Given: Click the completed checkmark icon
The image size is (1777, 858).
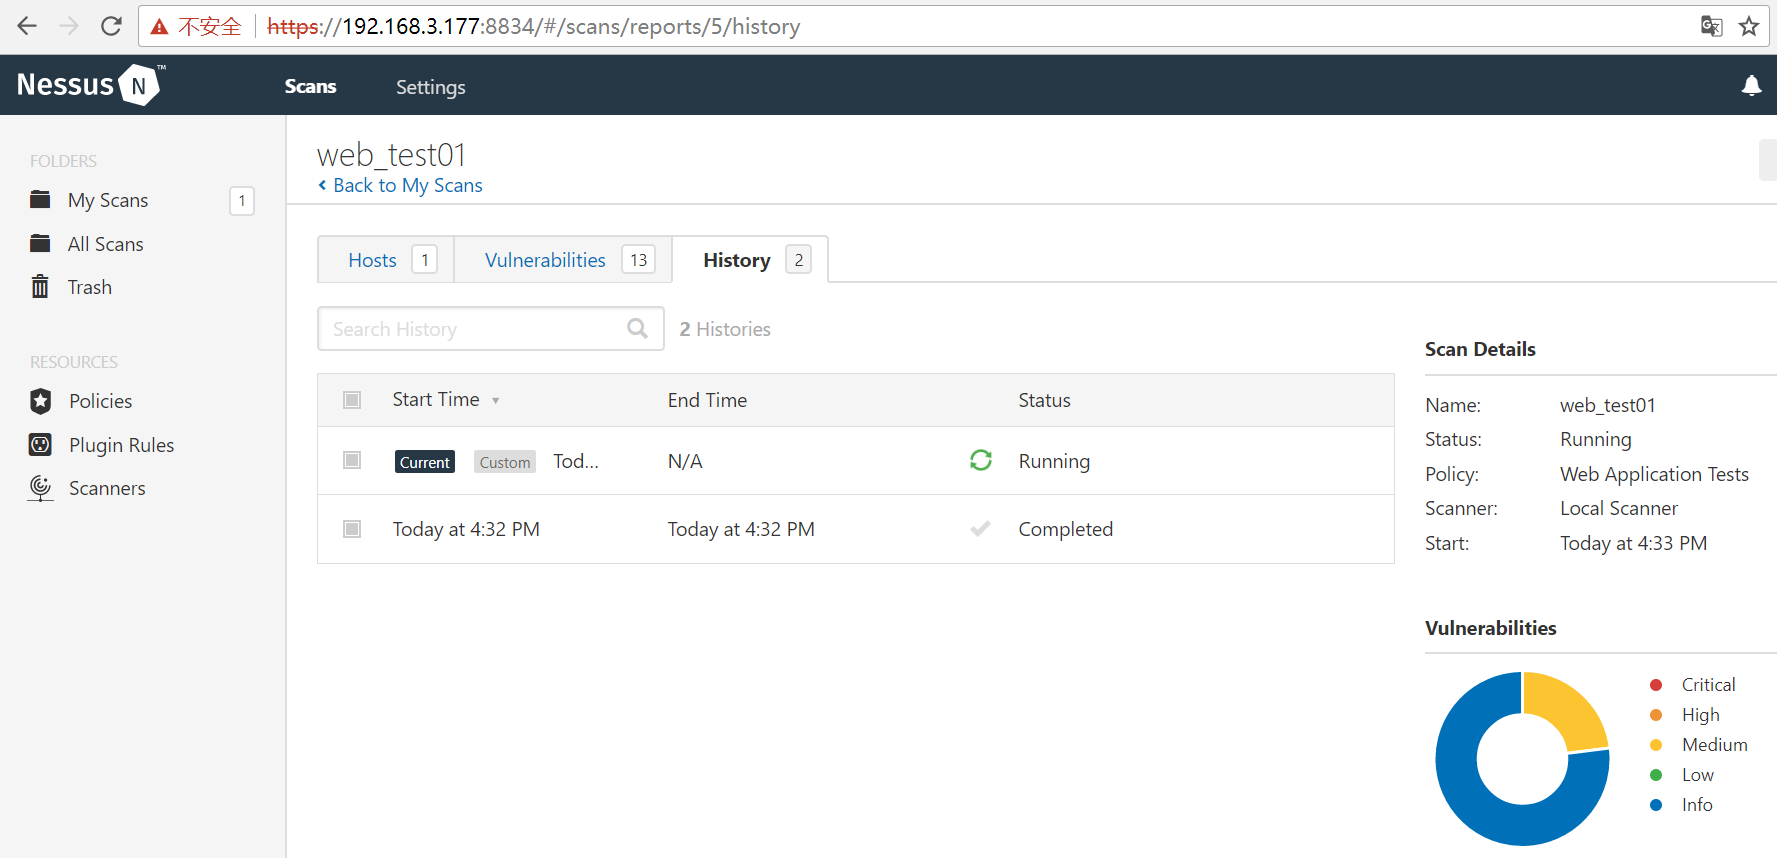Looking at the screenshot, I should pyautogui.click(x=981, y=529).
